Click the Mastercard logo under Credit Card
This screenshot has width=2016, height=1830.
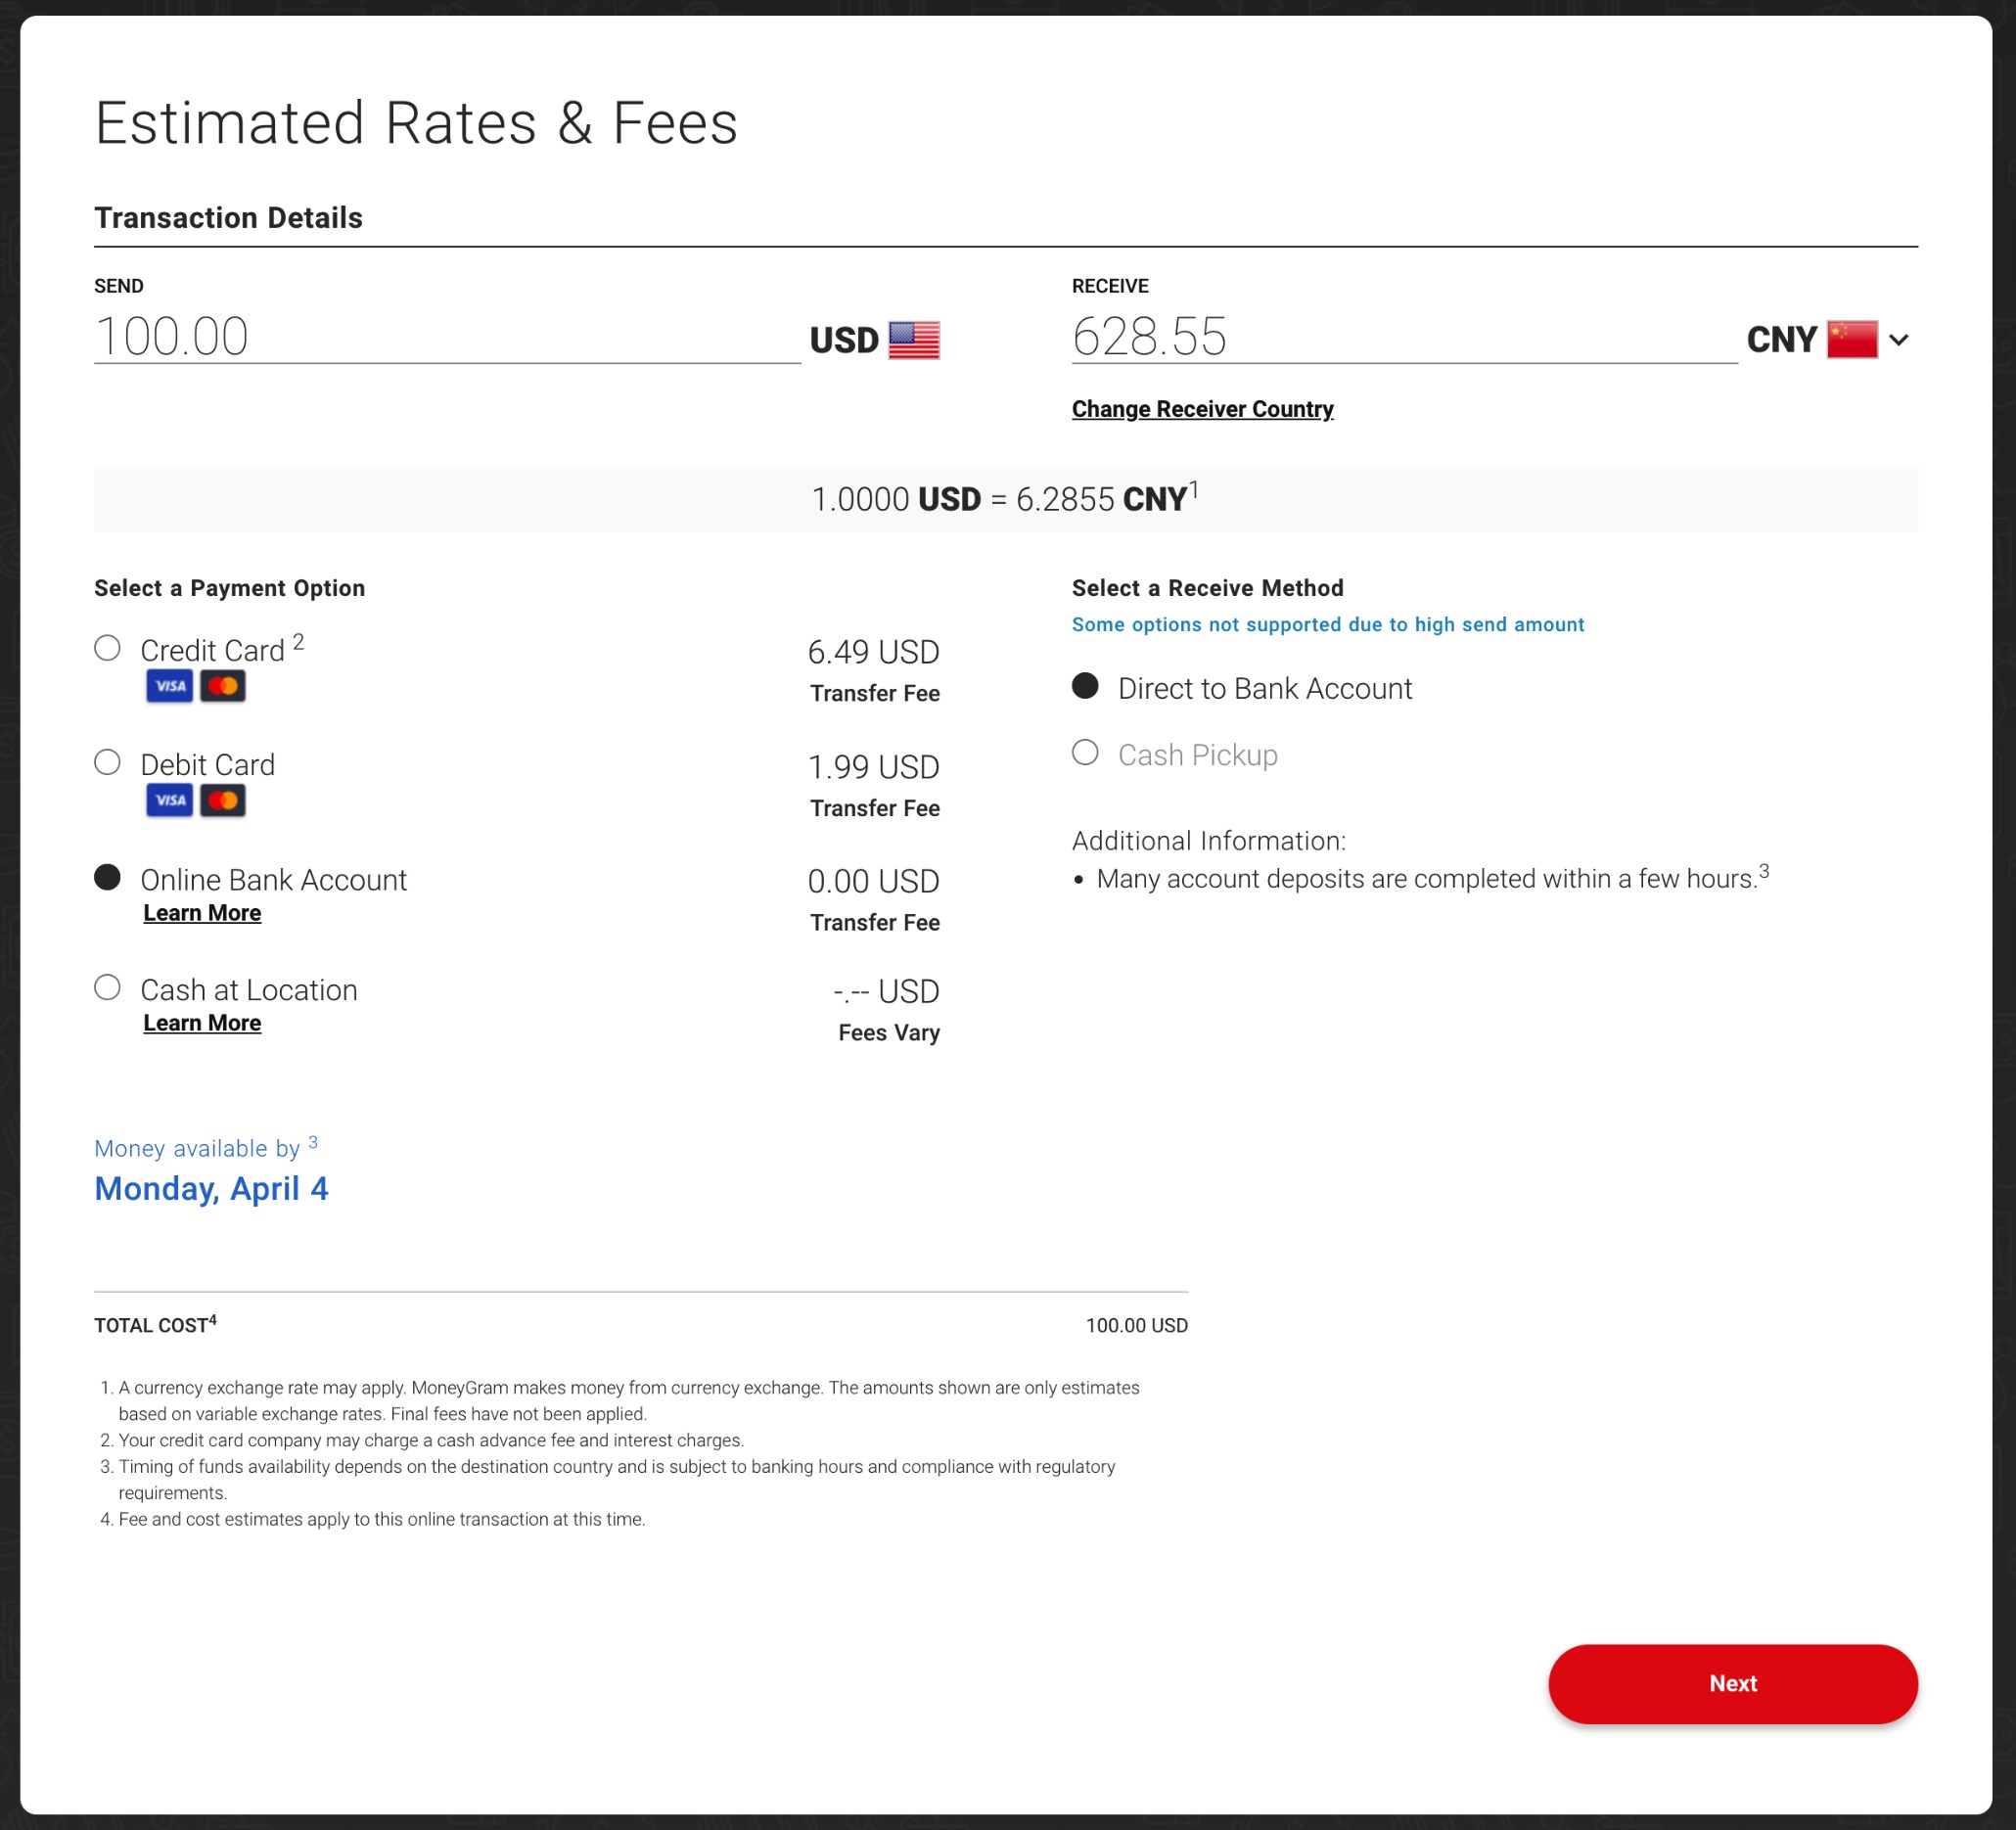(223, 686)
